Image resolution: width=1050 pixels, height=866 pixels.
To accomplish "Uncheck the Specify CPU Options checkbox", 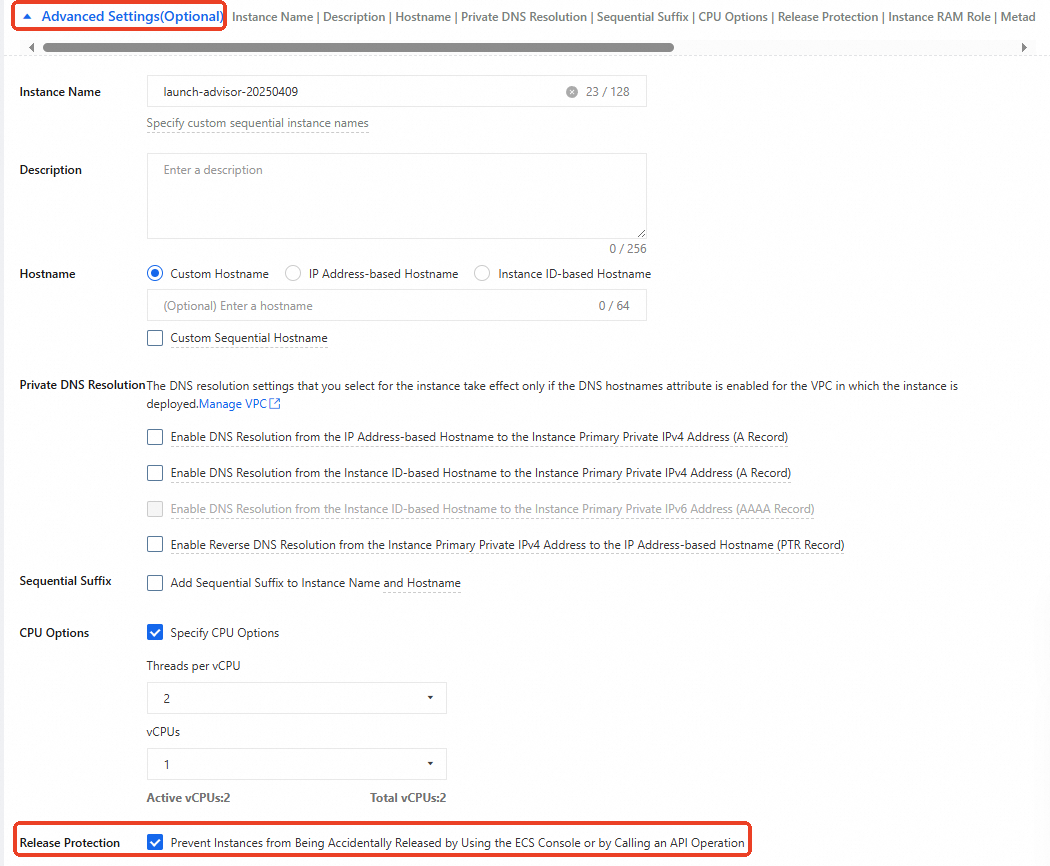I will click(x=155, y=632).
